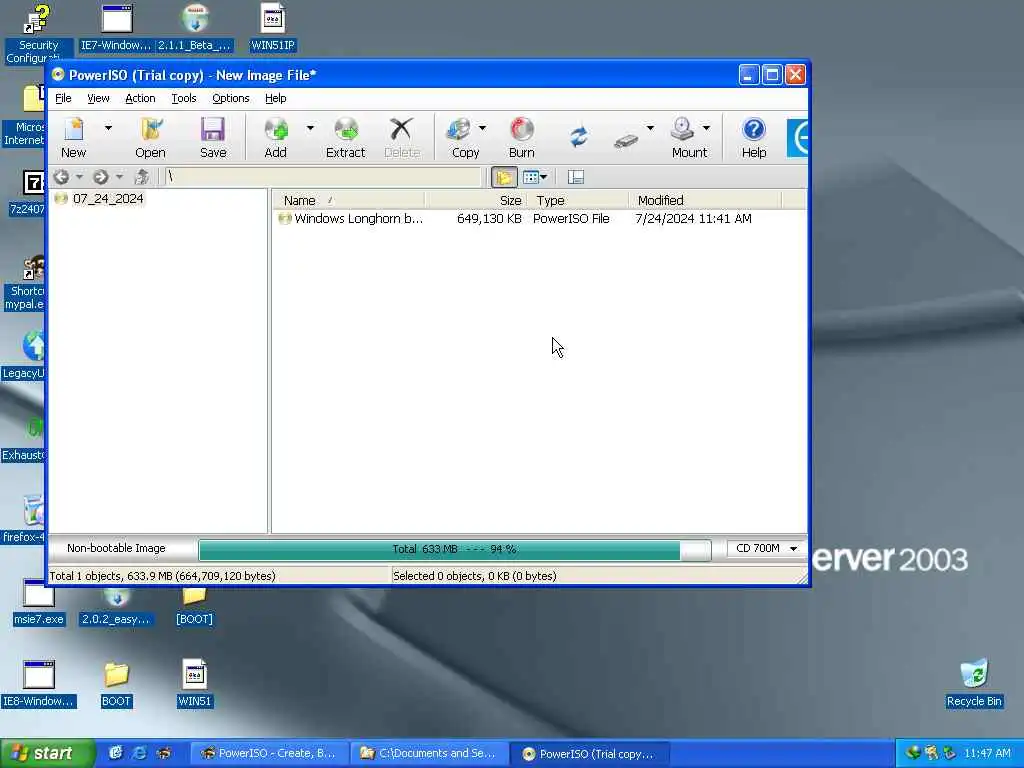The image size is (1024, 768).
Task: Sort by Type column header
Action: (578, 200)
